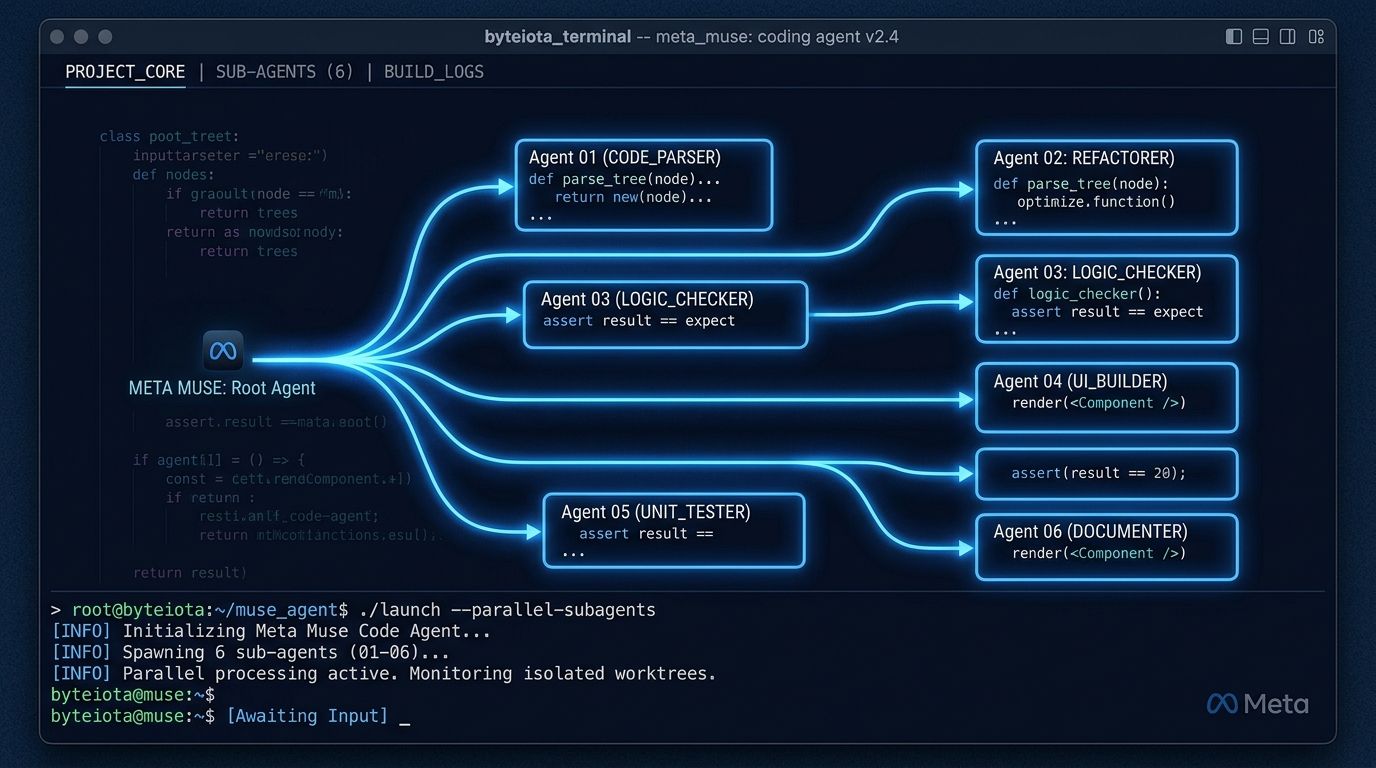The width and height of the screenshot is (1376, 768).
Task: Open the customize layout icon
Action: [1316, 37]
